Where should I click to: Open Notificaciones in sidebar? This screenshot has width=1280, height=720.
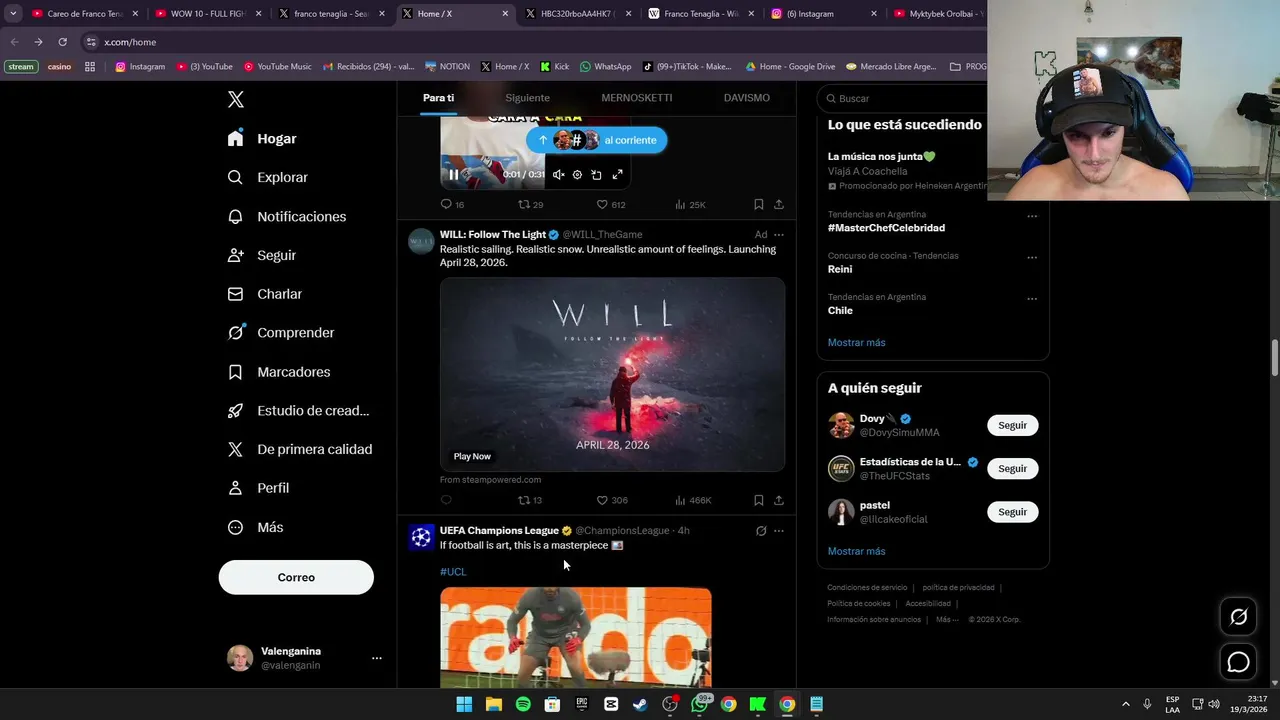click(286, 216)
